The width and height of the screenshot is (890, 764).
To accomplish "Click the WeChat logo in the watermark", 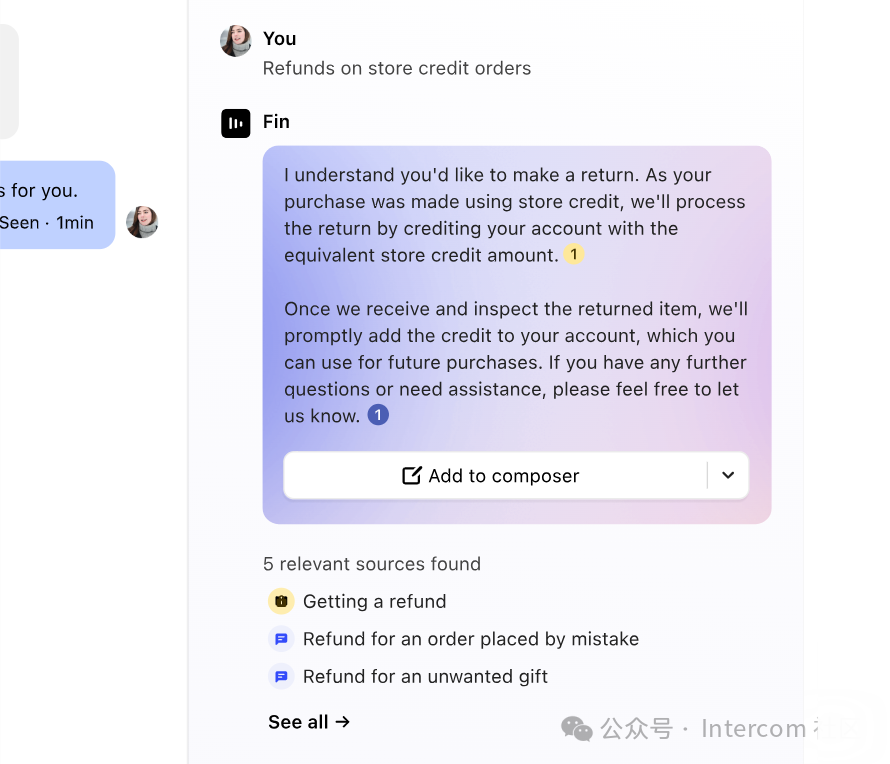I will (x=577, y=728).
